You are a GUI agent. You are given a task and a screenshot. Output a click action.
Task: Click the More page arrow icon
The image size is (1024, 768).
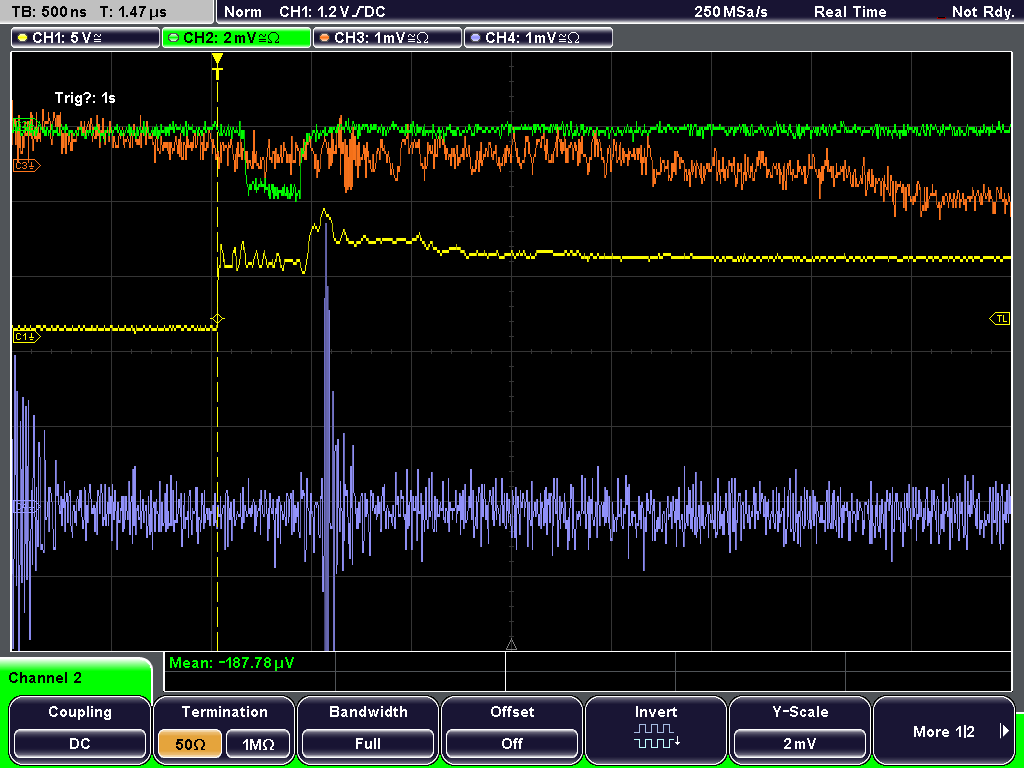point(1004,731)
